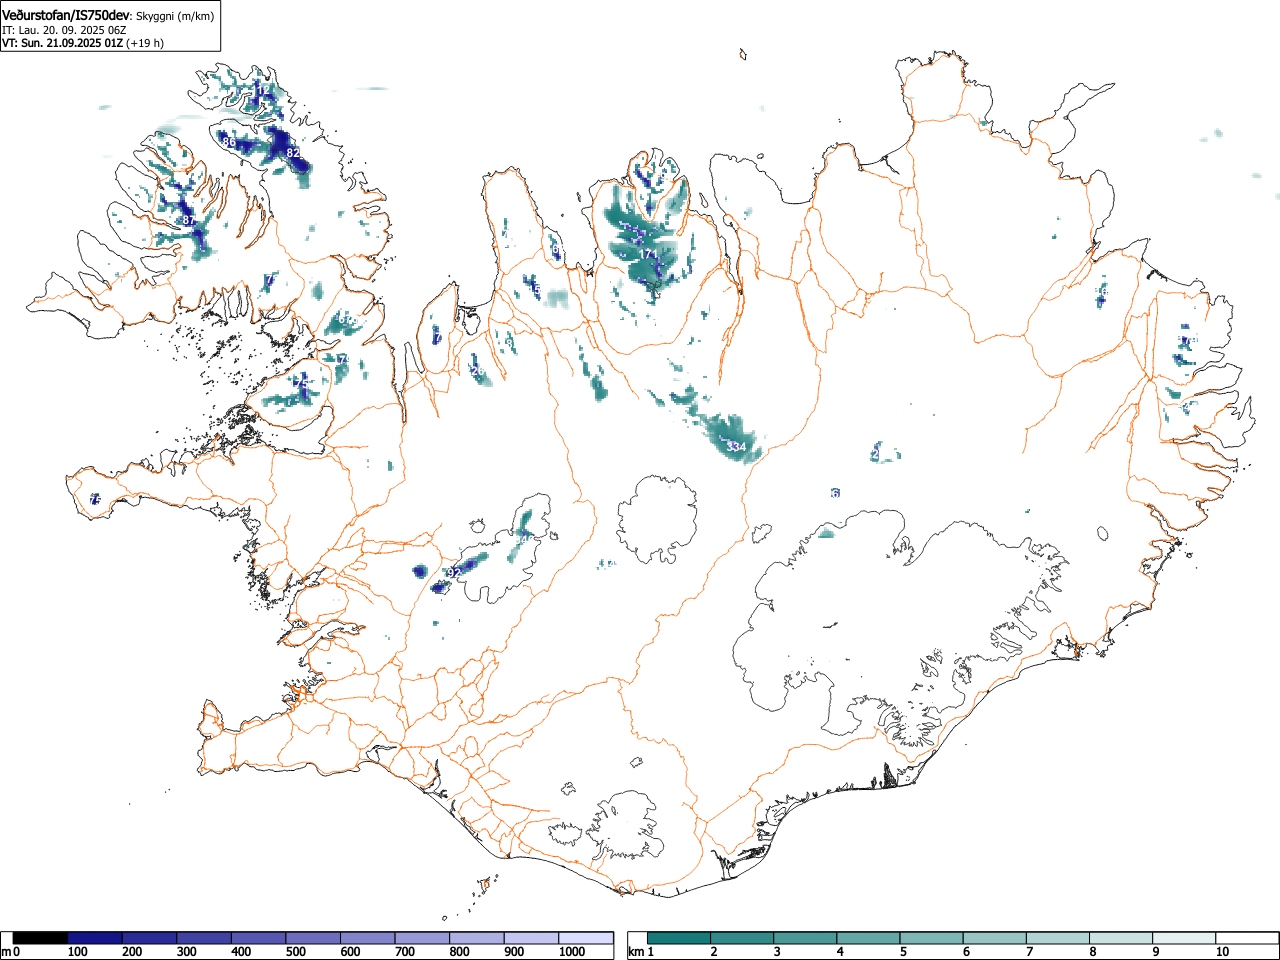Click the 'km' unit label of the right legend

point(635,952)
